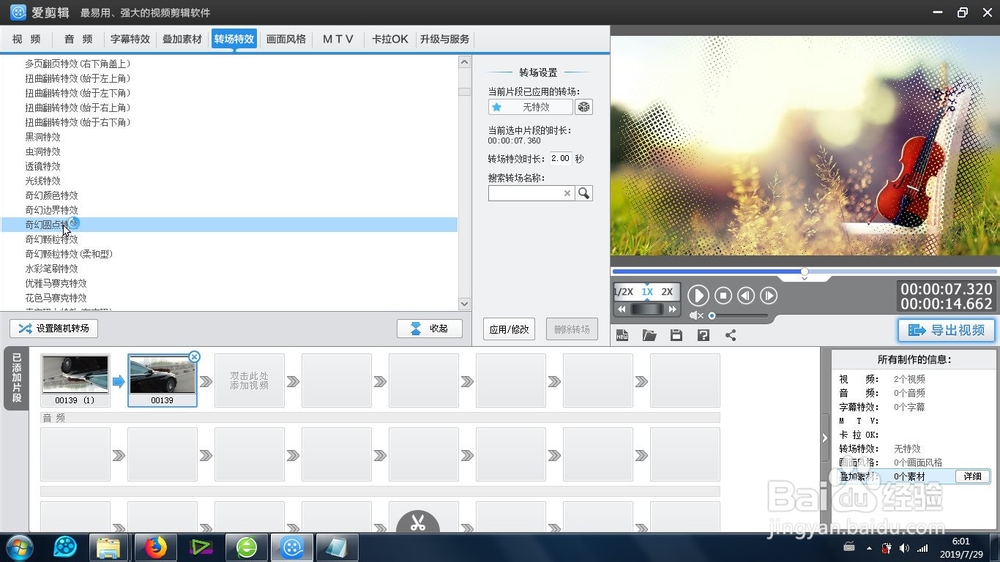The width and height of the screenshot is (1000, 562).
Task: Click the preview progress bar handle
Action: pyautogui.click(x=804, y=272)
